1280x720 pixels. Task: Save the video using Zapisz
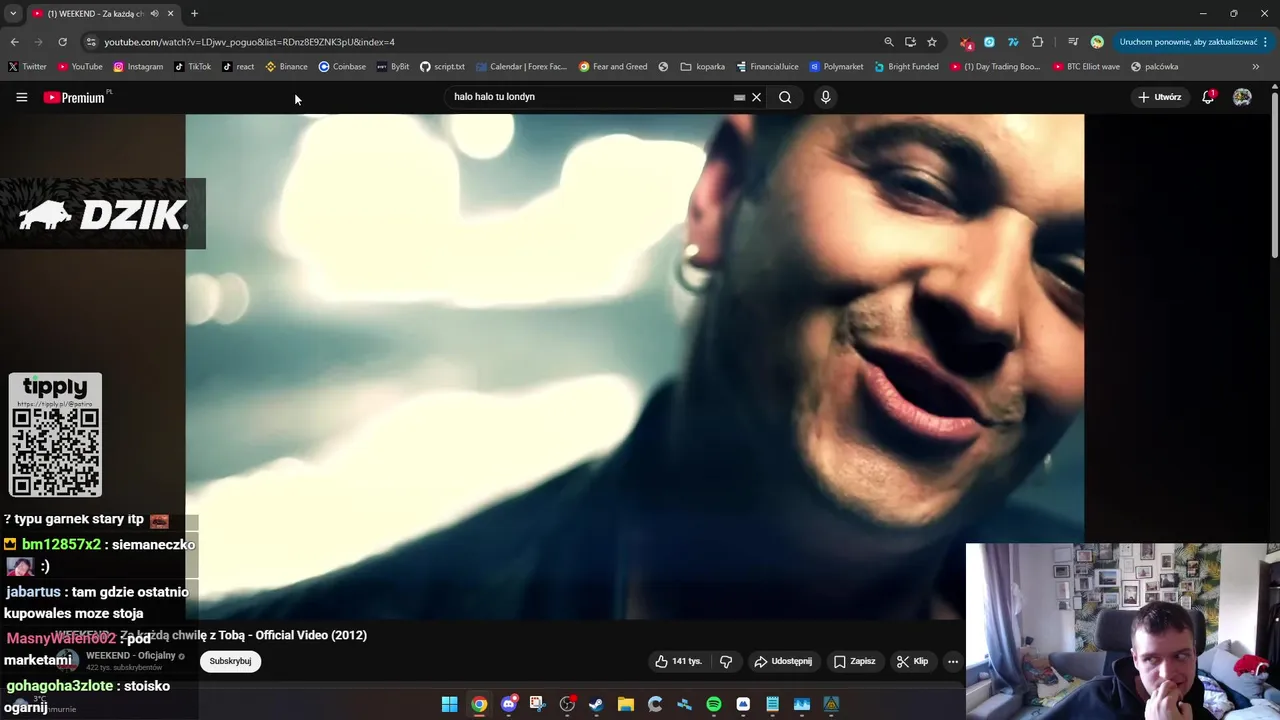click(x=854, y=661)
